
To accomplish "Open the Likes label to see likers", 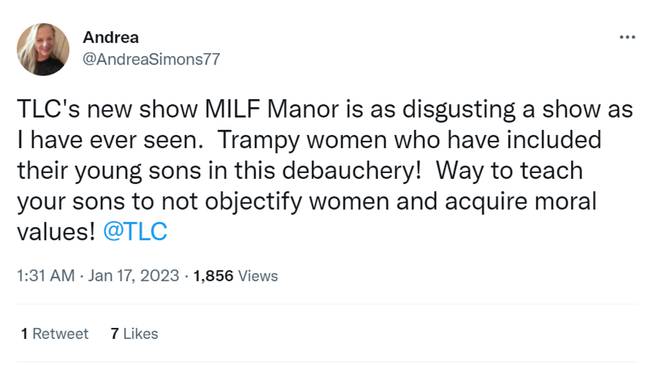I will (x=141, y=334).
